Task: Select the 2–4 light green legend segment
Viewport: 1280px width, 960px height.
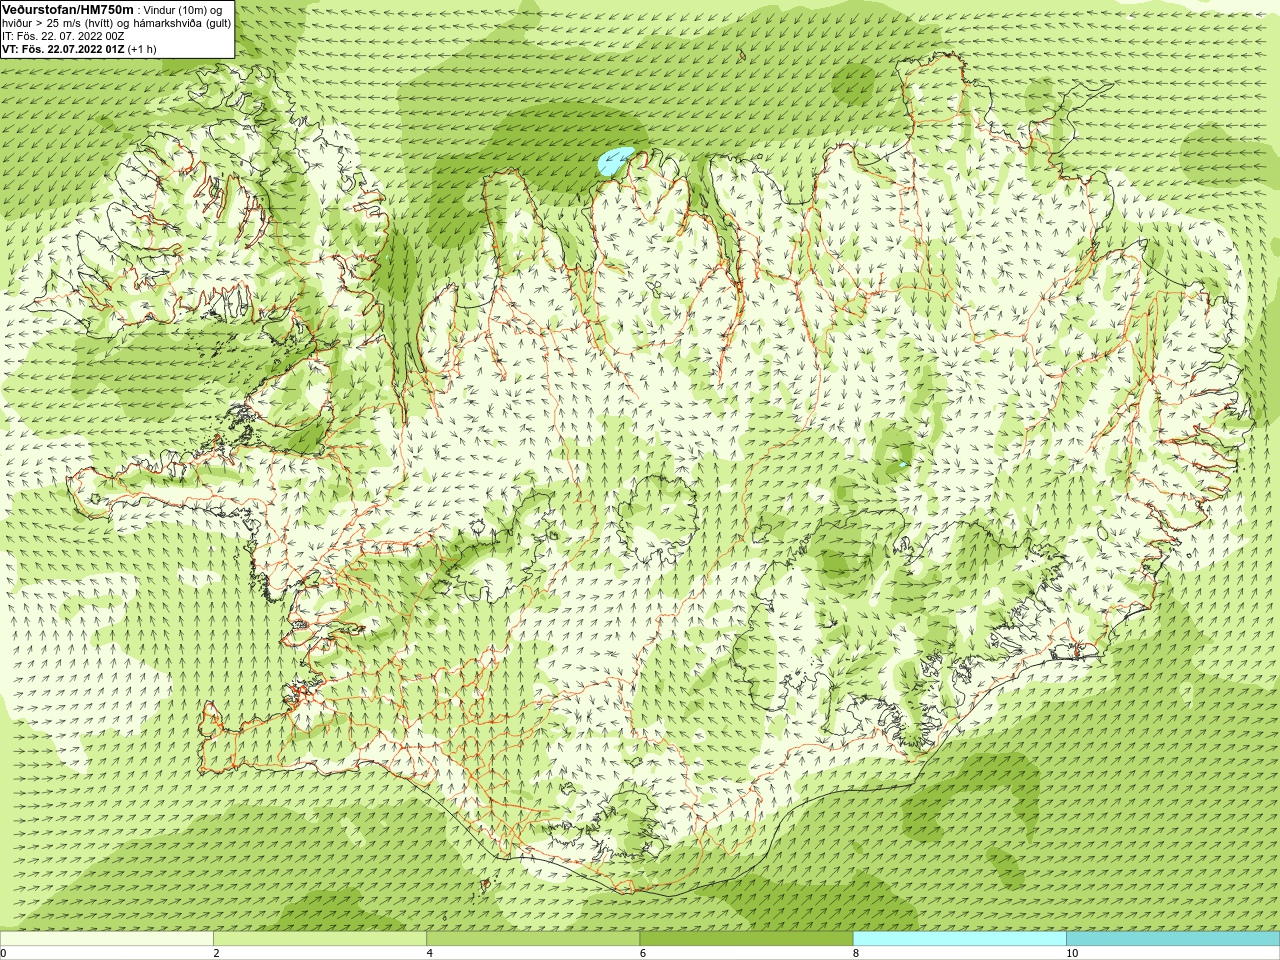Action: [x=320, y=939]
